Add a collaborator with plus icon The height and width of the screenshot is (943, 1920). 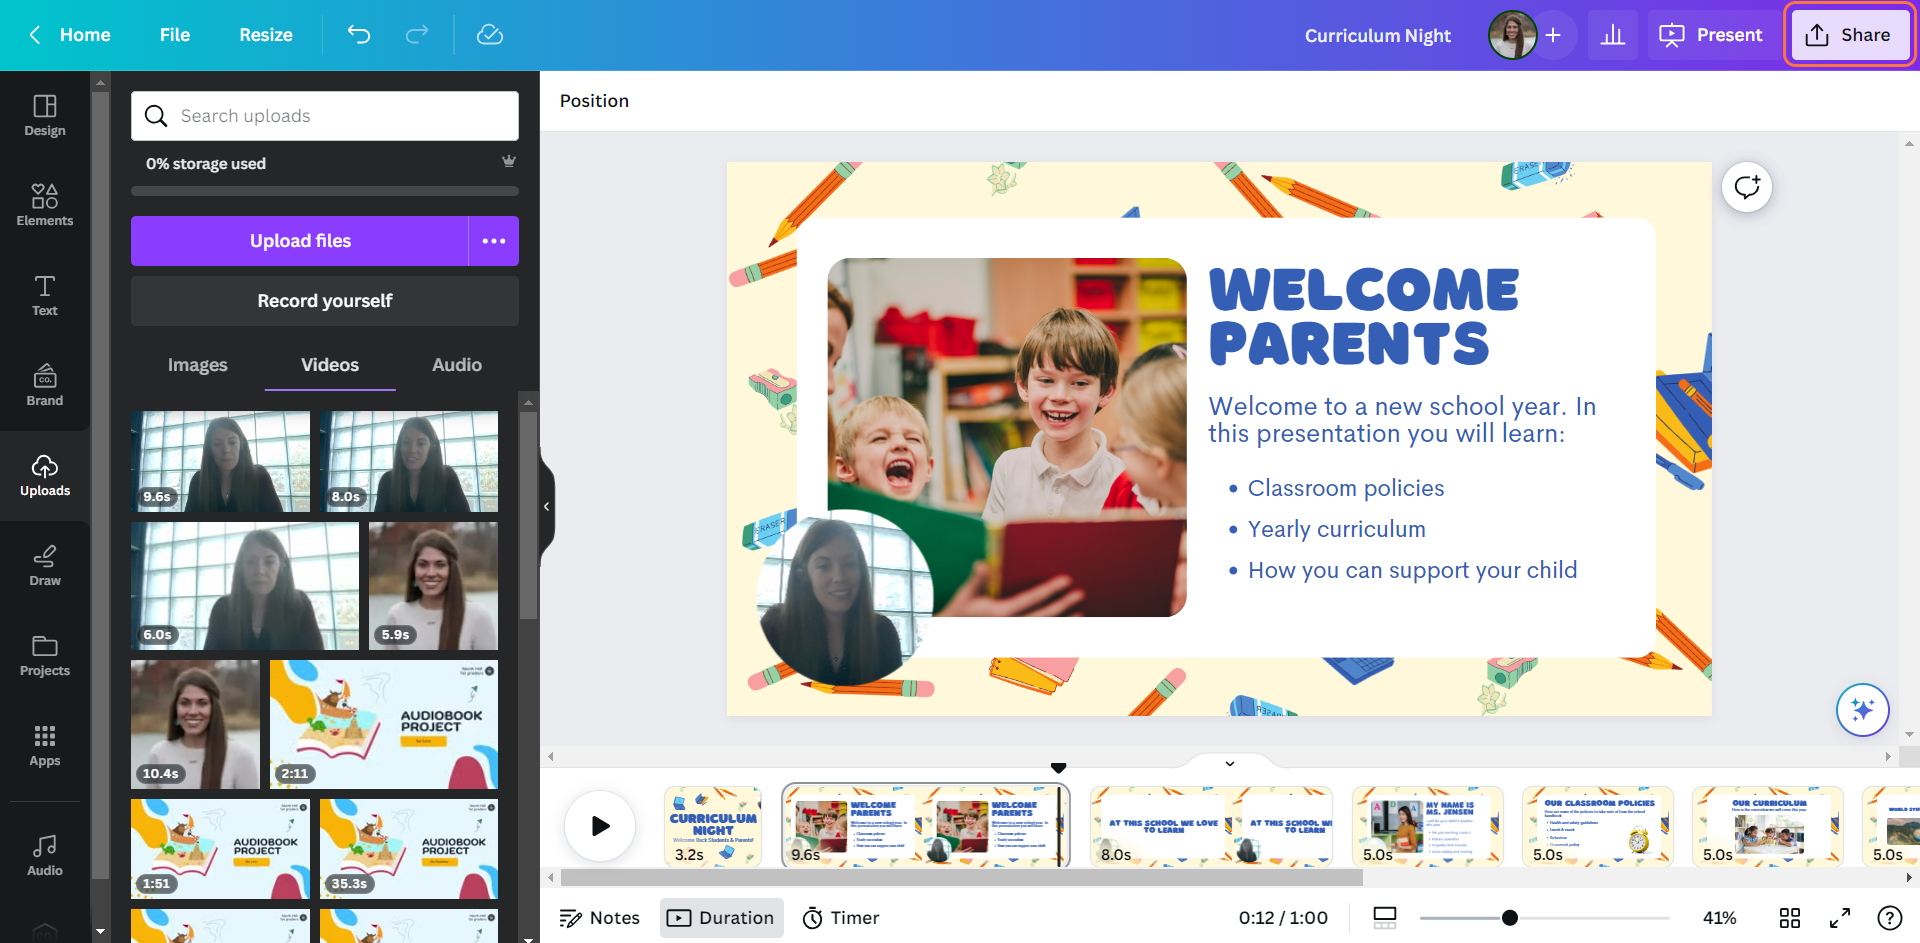coord(1553,35)
